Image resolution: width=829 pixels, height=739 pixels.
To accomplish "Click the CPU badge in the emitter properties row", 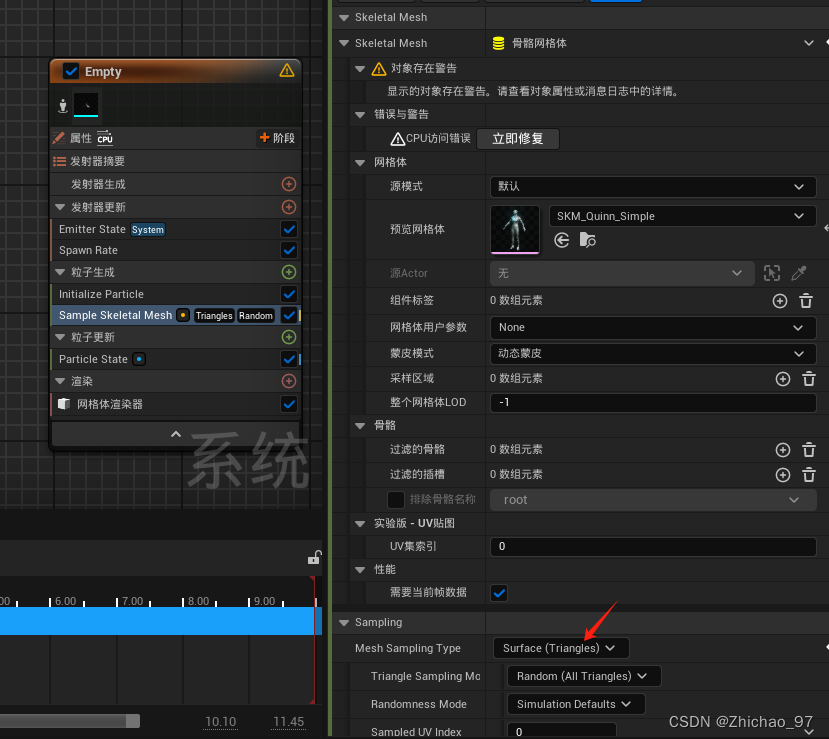I will [x=105, y=139].
